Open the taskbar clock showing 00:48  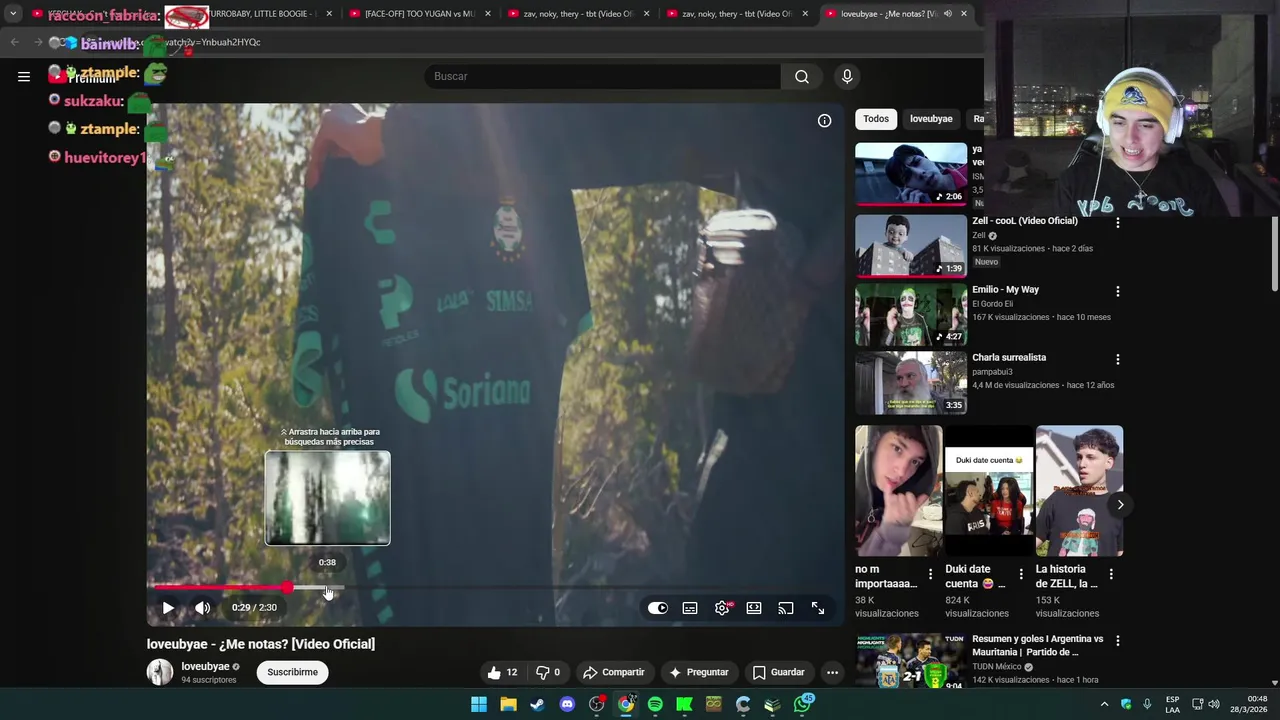[x=1248, y=704]
